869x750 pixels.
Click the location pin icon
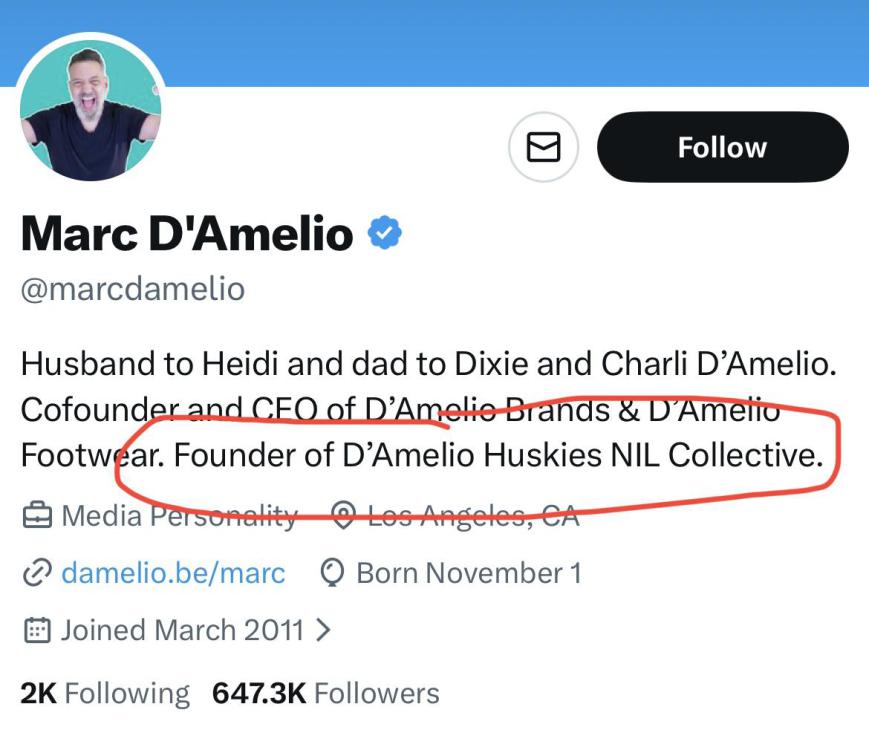click(x=344, y=516)
